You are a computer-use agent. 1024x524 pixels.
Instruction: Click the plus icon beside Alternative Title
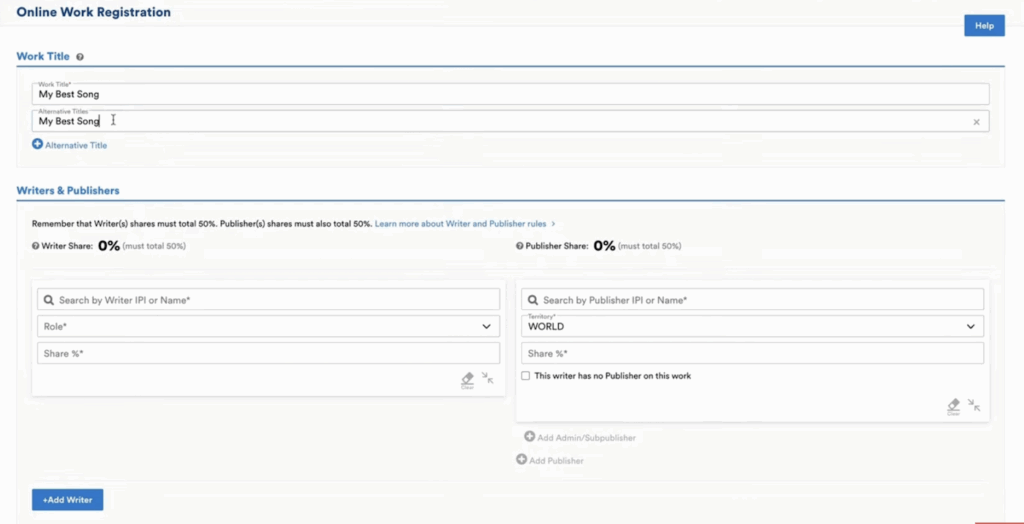coord(38,144)
